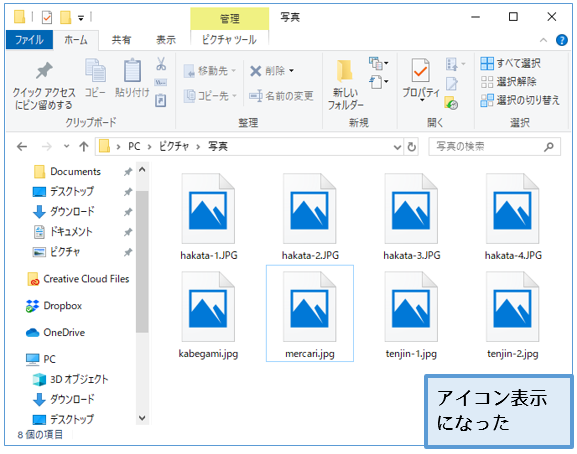Click the up arrow navigation icon
Image resolution: width=577 pixels, height=454 pixels.
pyautogui.click(x=84, y=147)
